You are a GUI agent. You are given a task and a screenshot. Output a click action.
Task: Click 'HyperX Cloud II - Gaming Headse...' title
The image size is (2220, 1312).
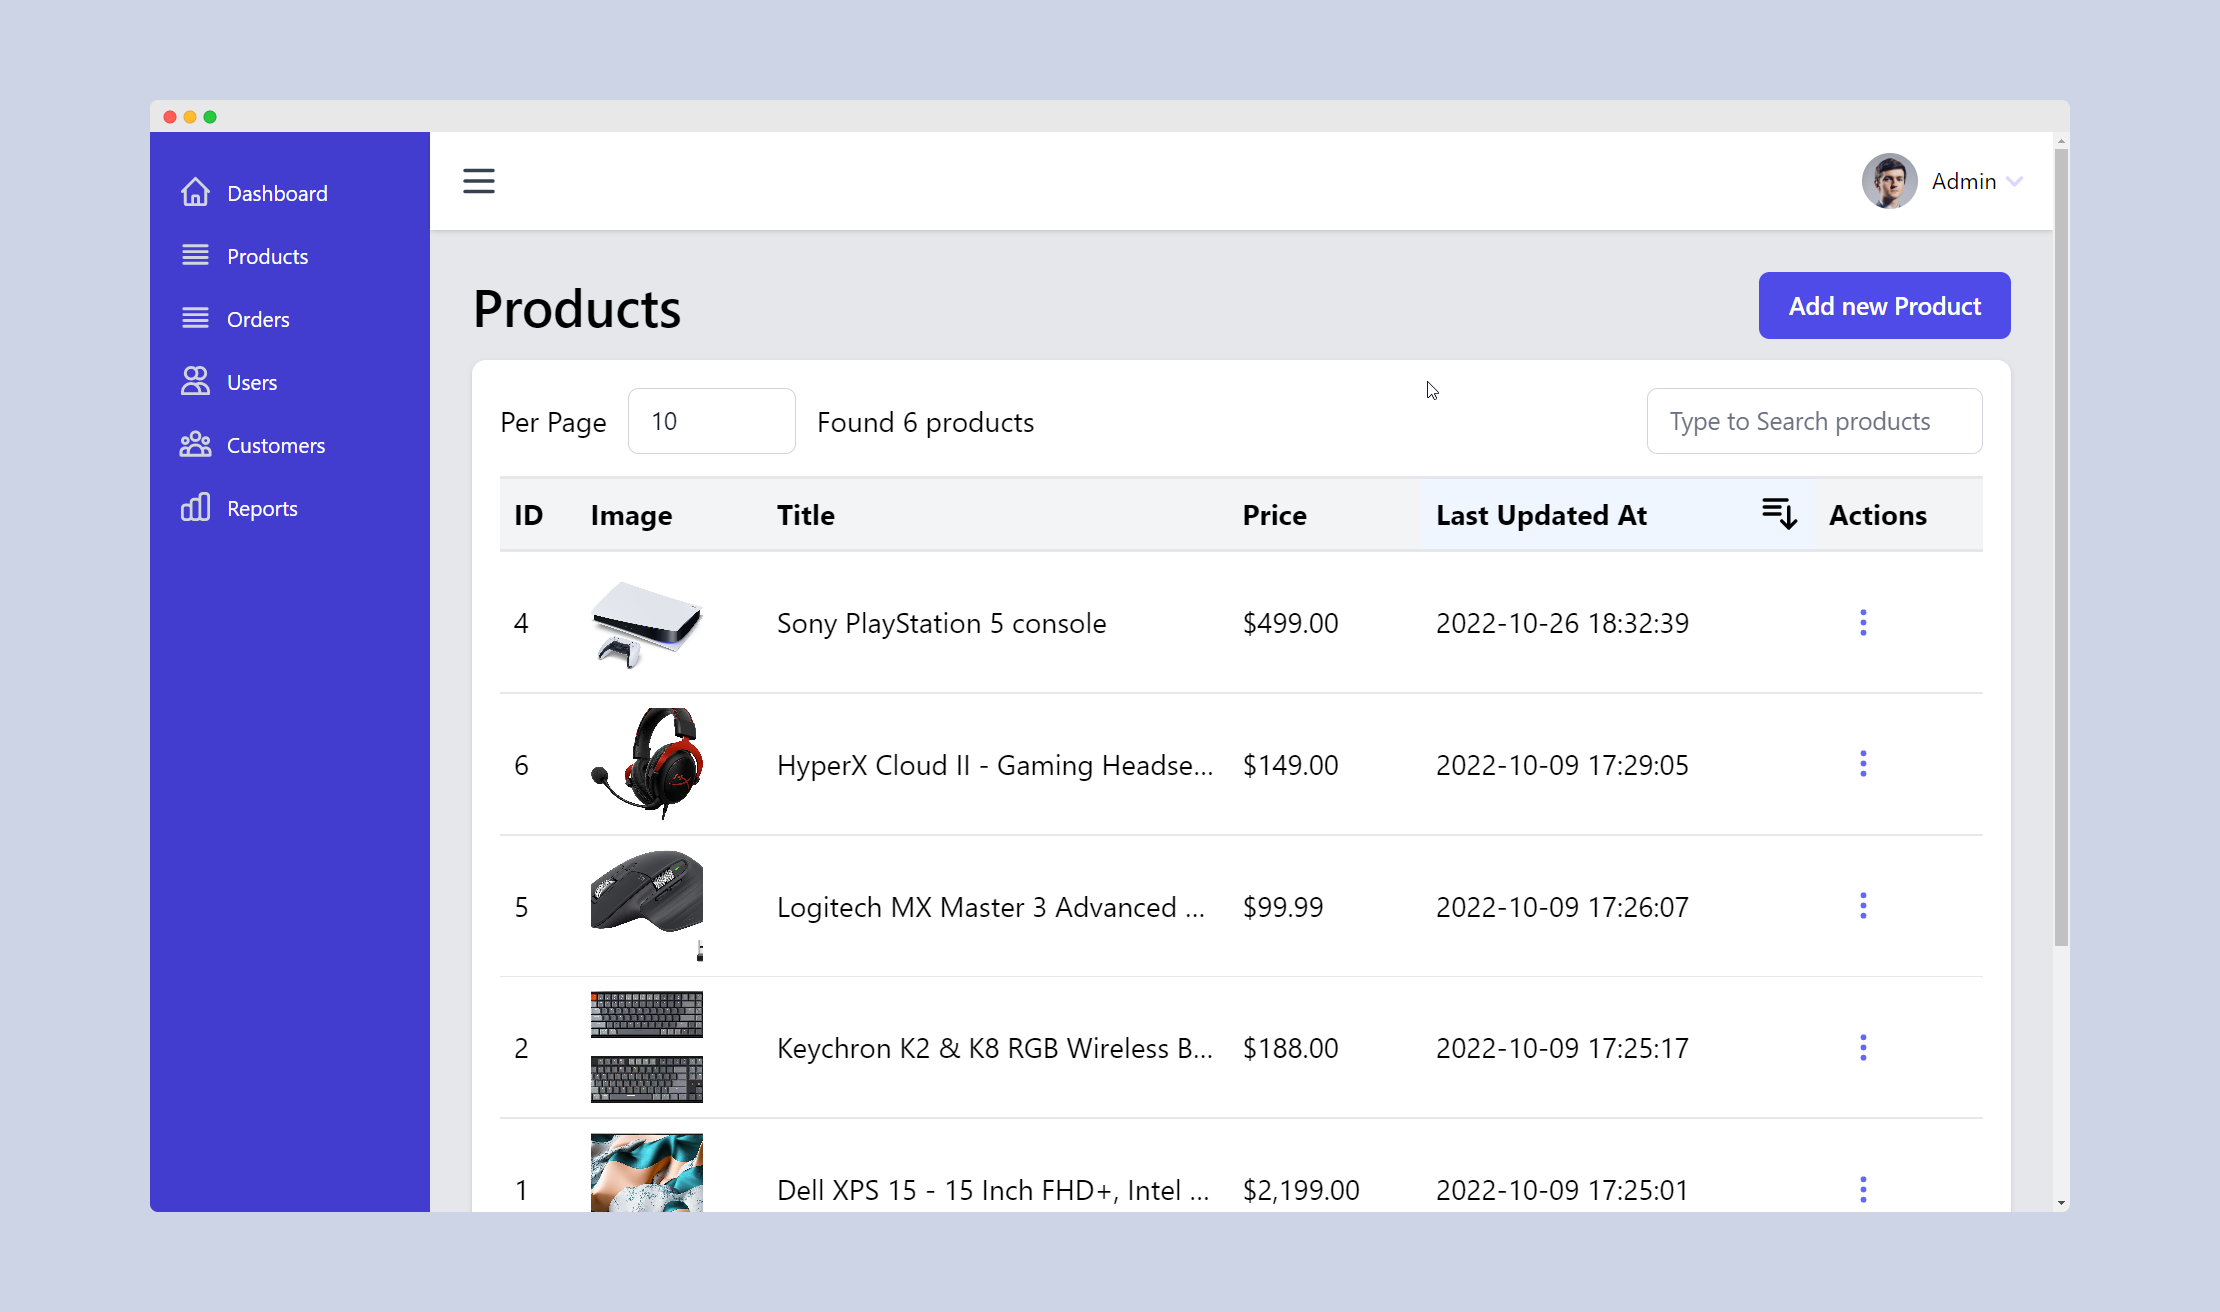tap(995, 765)
